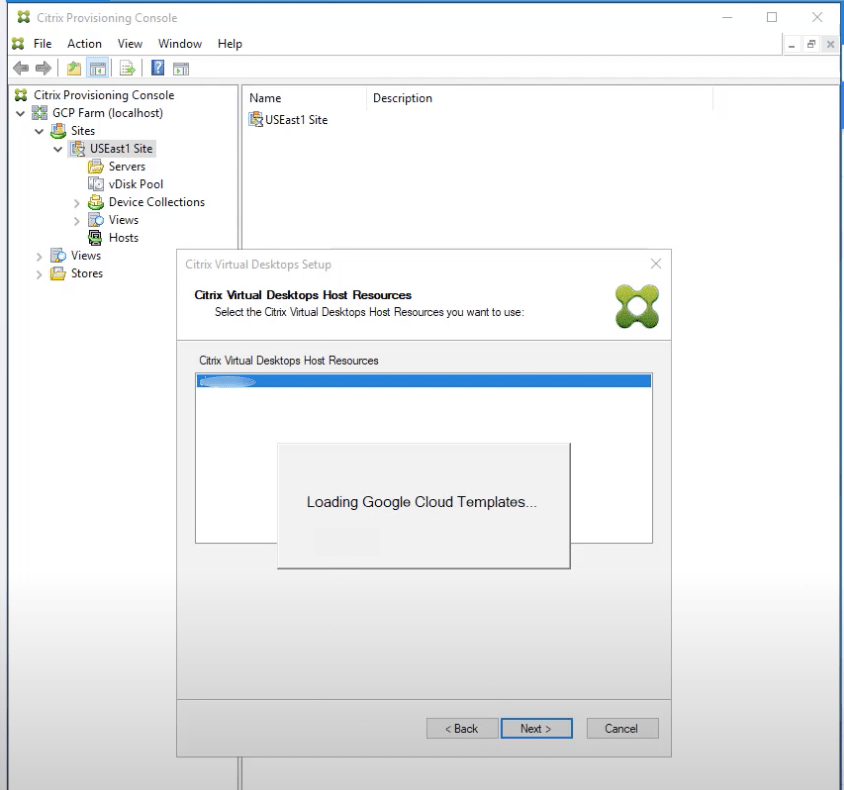The height and width of the screenshot is (790, 844).
Task: Open the Action menu
Action: tap(84, 43)
